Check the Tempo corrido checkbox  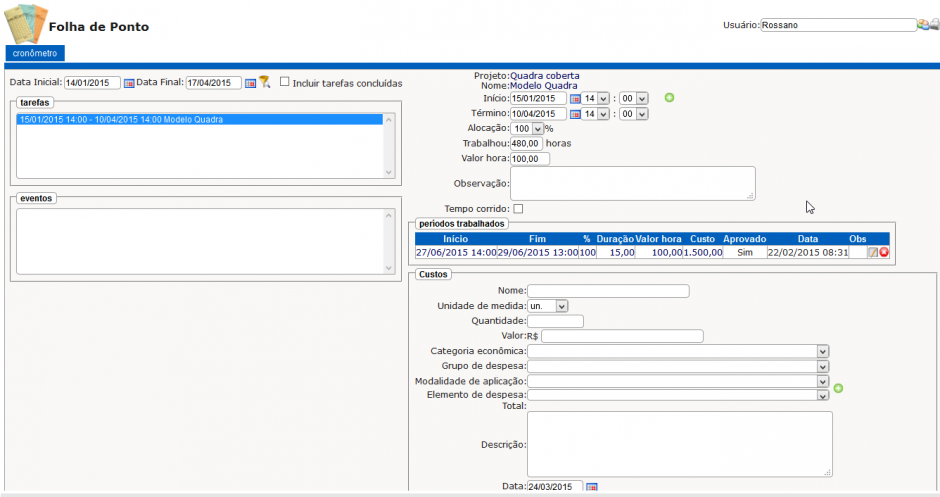518,208
